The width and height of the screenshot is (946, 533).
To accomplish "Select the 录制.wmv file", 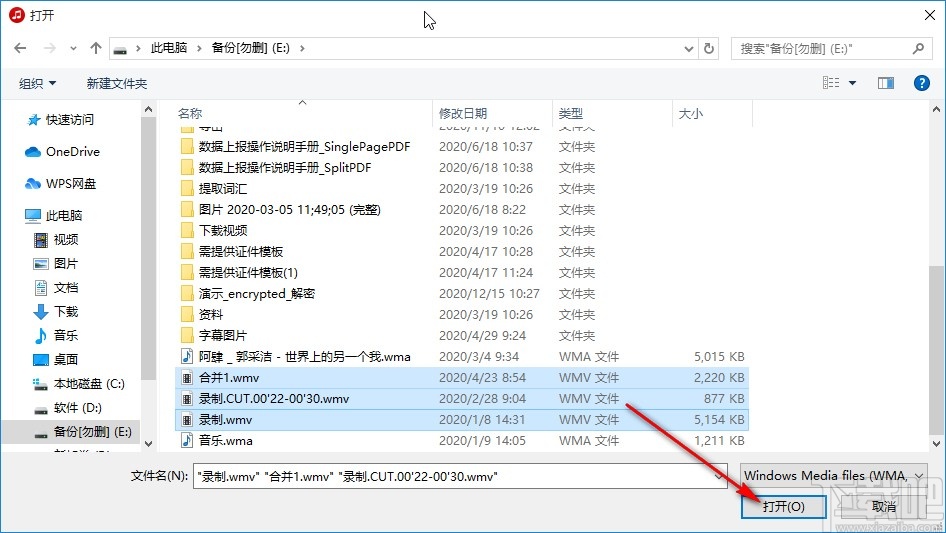I will 462,420.
